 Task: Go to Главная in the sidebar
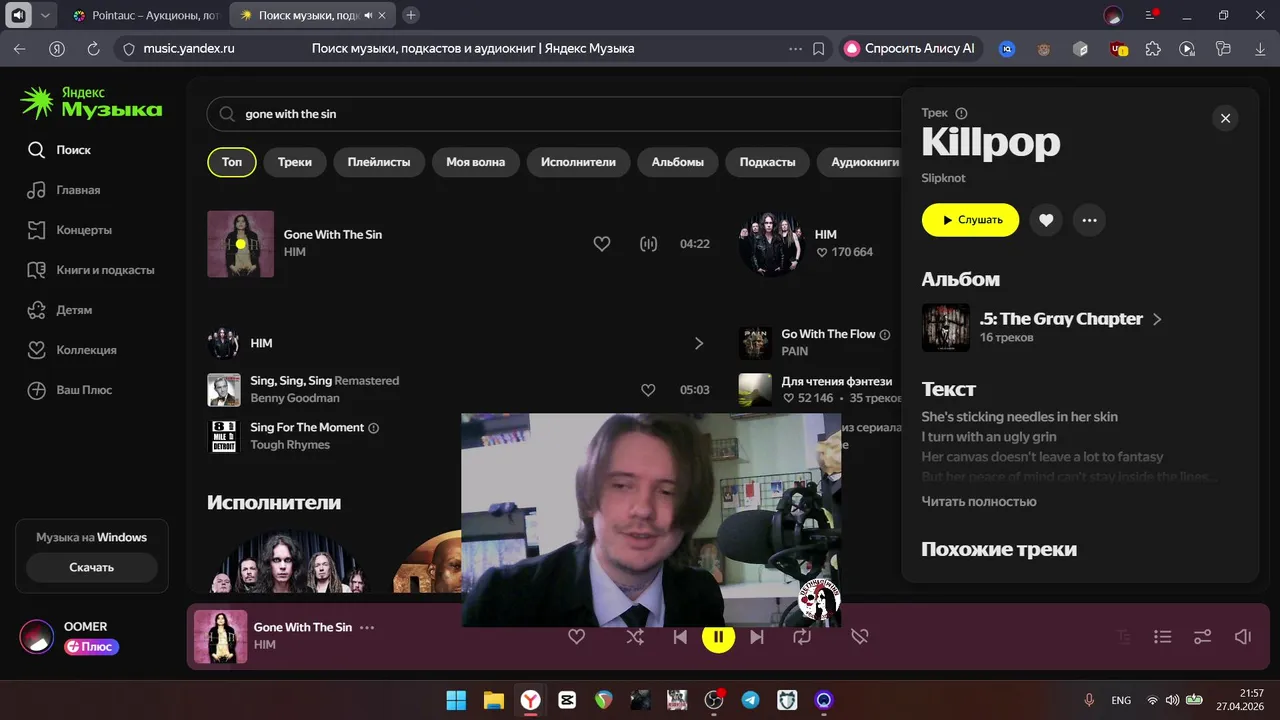point(64,190)
